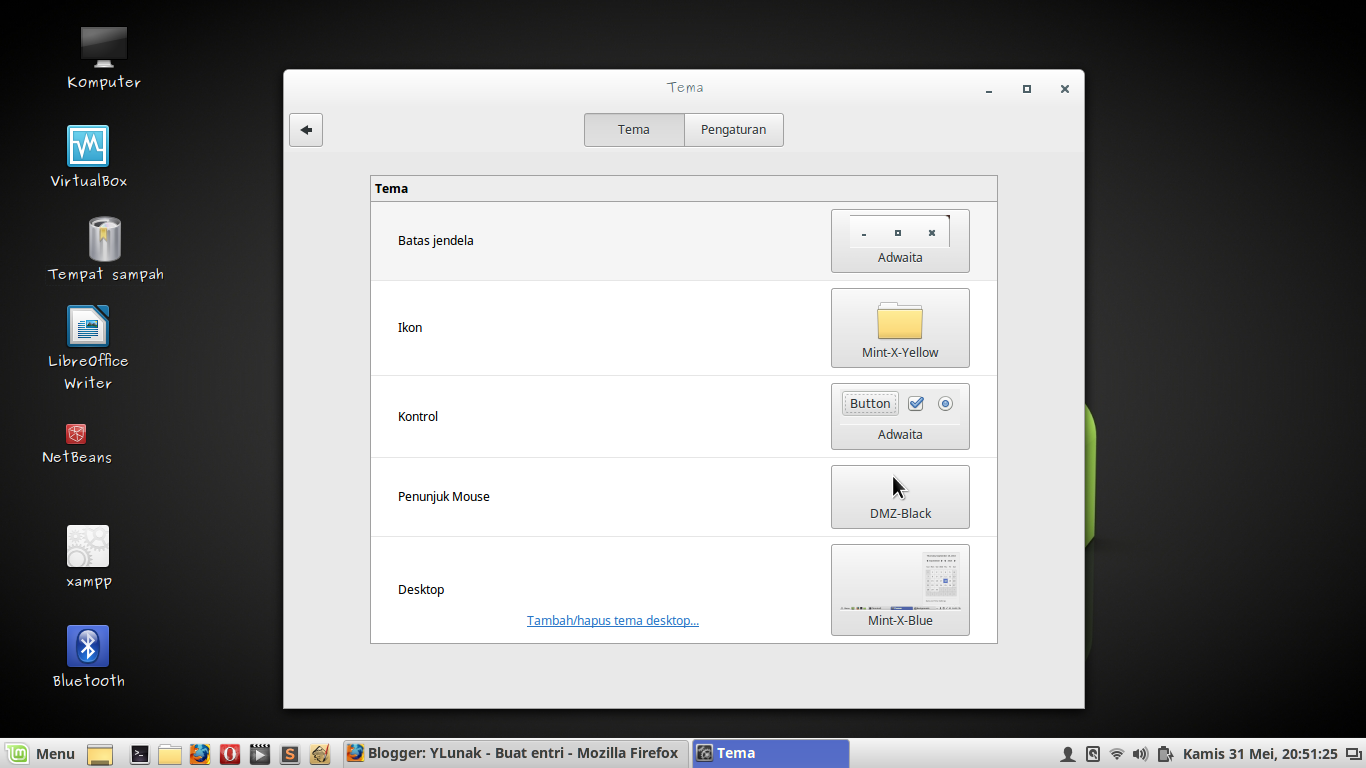Open Tambah/hapus tema desktop link
This screenshot has width=1366, height=768.
point(612,620)
